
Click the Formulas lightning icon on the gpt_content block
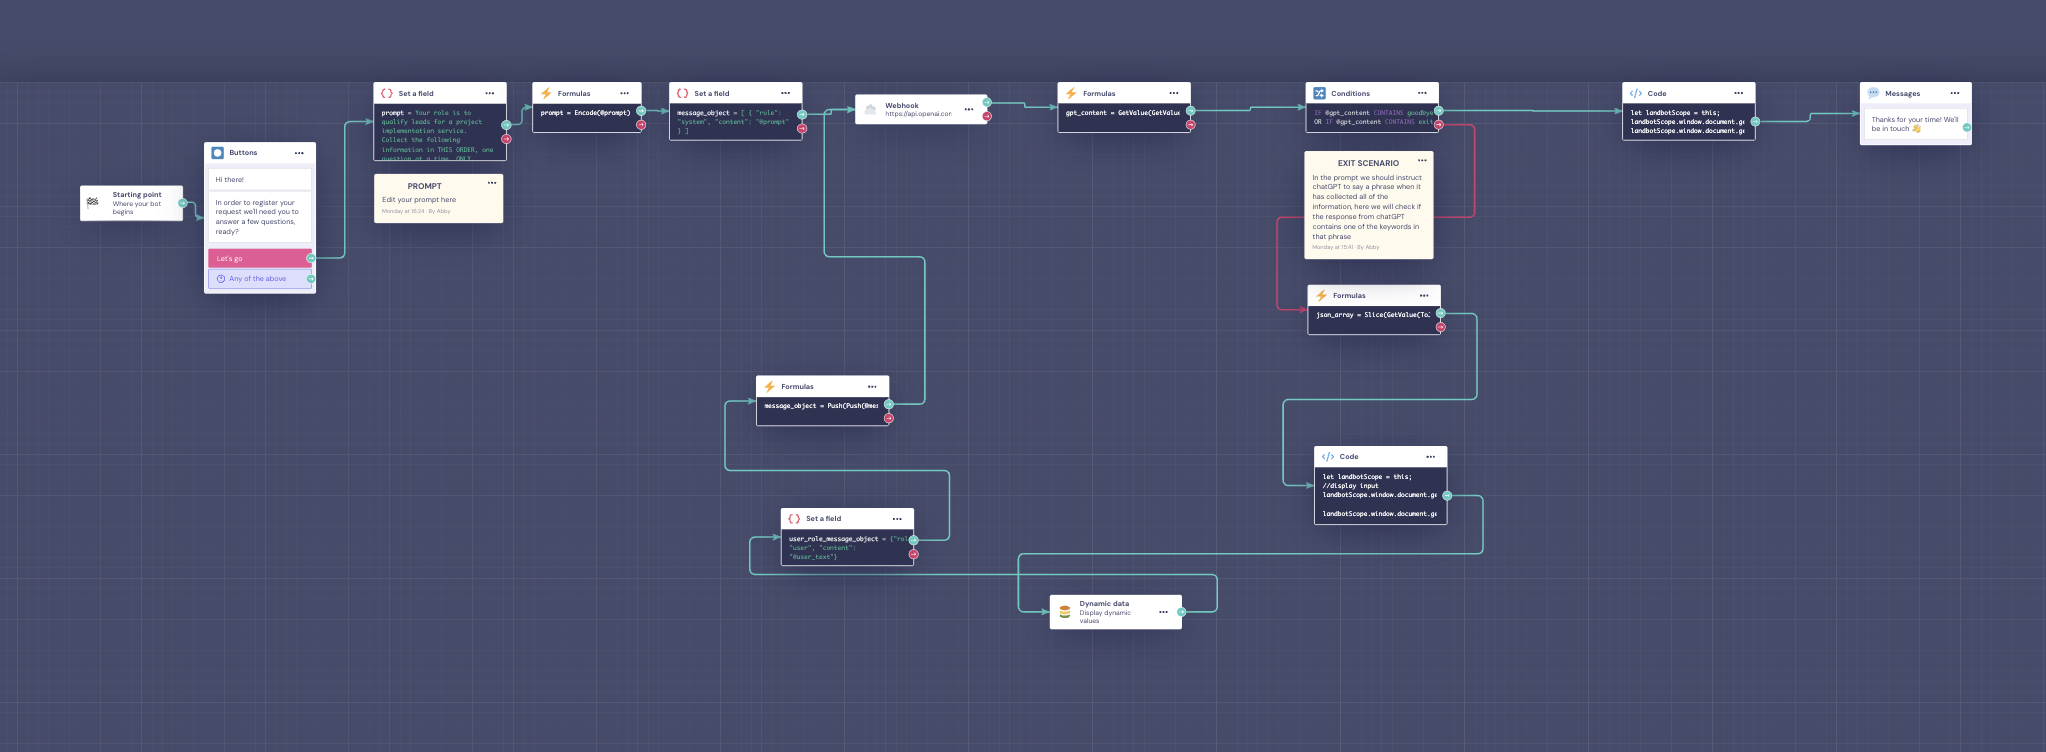1071,93
